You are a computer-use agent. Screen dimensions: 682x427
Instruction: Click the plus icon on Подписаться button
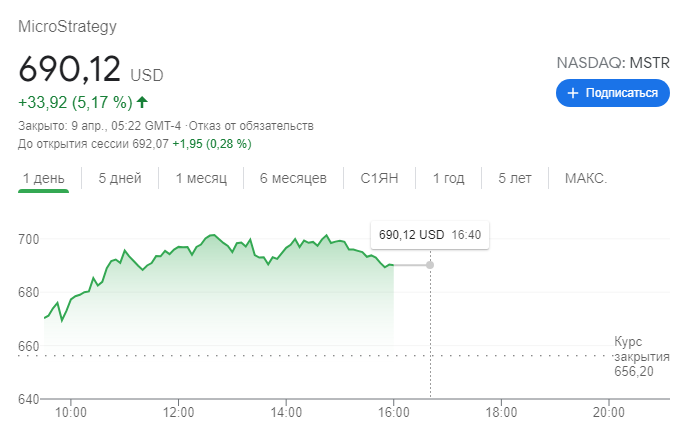(x=573, y=93)
